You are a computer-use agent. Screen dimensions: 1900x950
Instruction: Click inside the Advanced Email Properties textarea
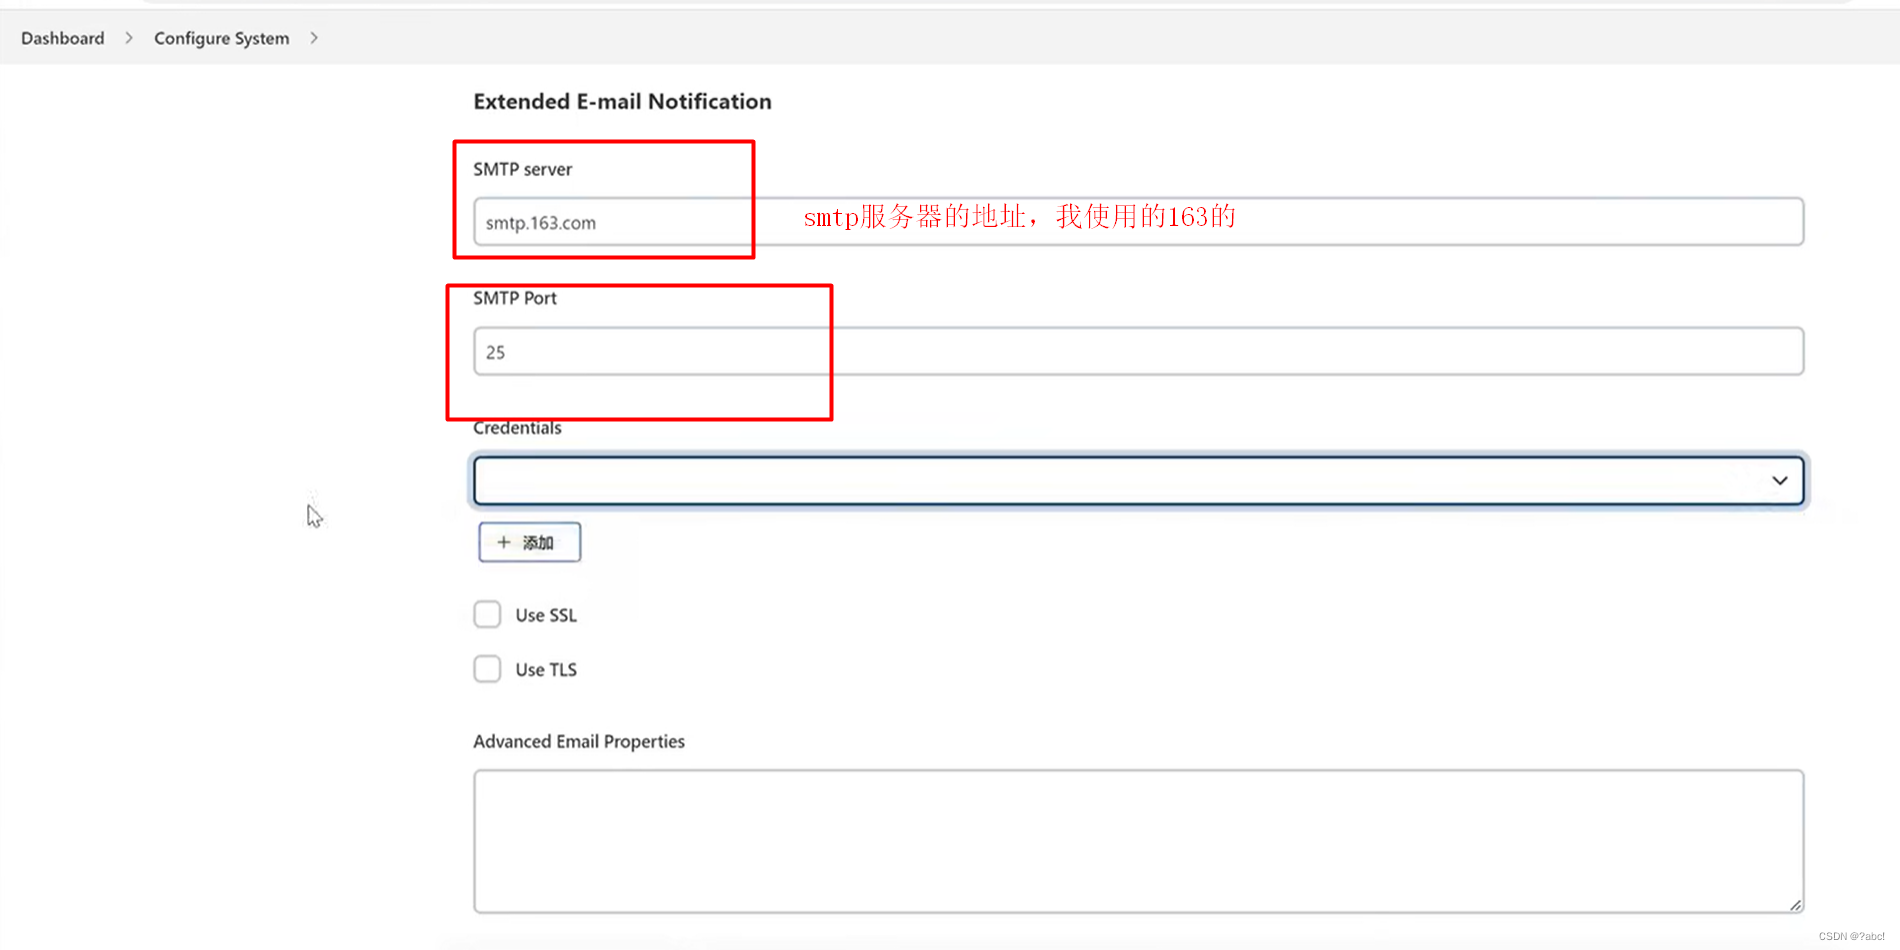(1100, 840)
